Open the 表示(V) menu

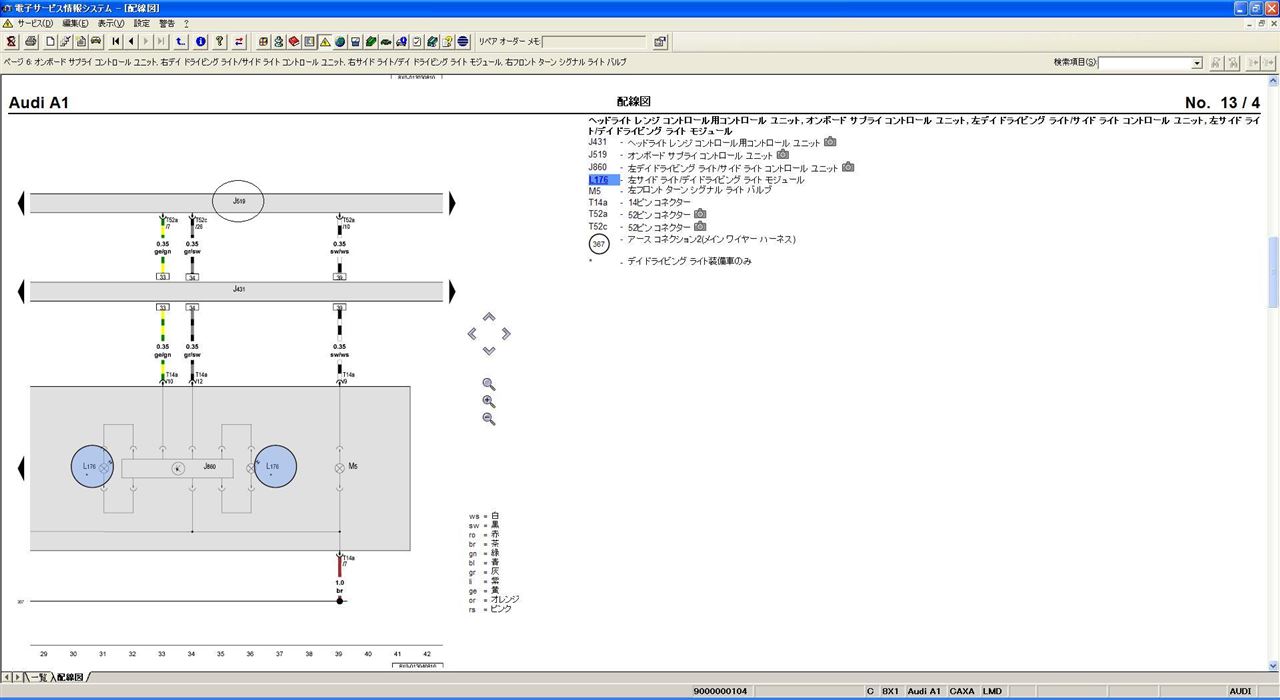[111, 23]
